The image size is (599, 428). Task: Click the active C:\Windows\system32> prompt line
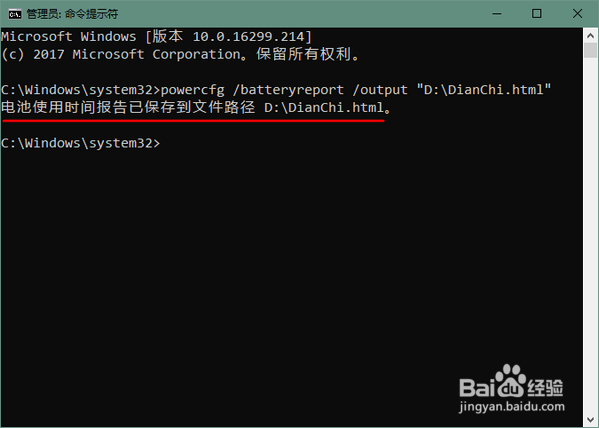(81, 143)
